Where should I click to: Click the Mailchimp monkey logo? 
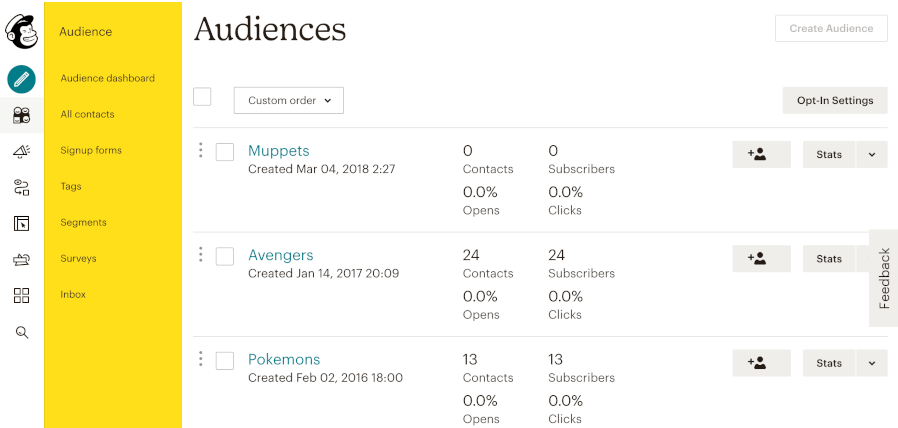click(22, 32)
